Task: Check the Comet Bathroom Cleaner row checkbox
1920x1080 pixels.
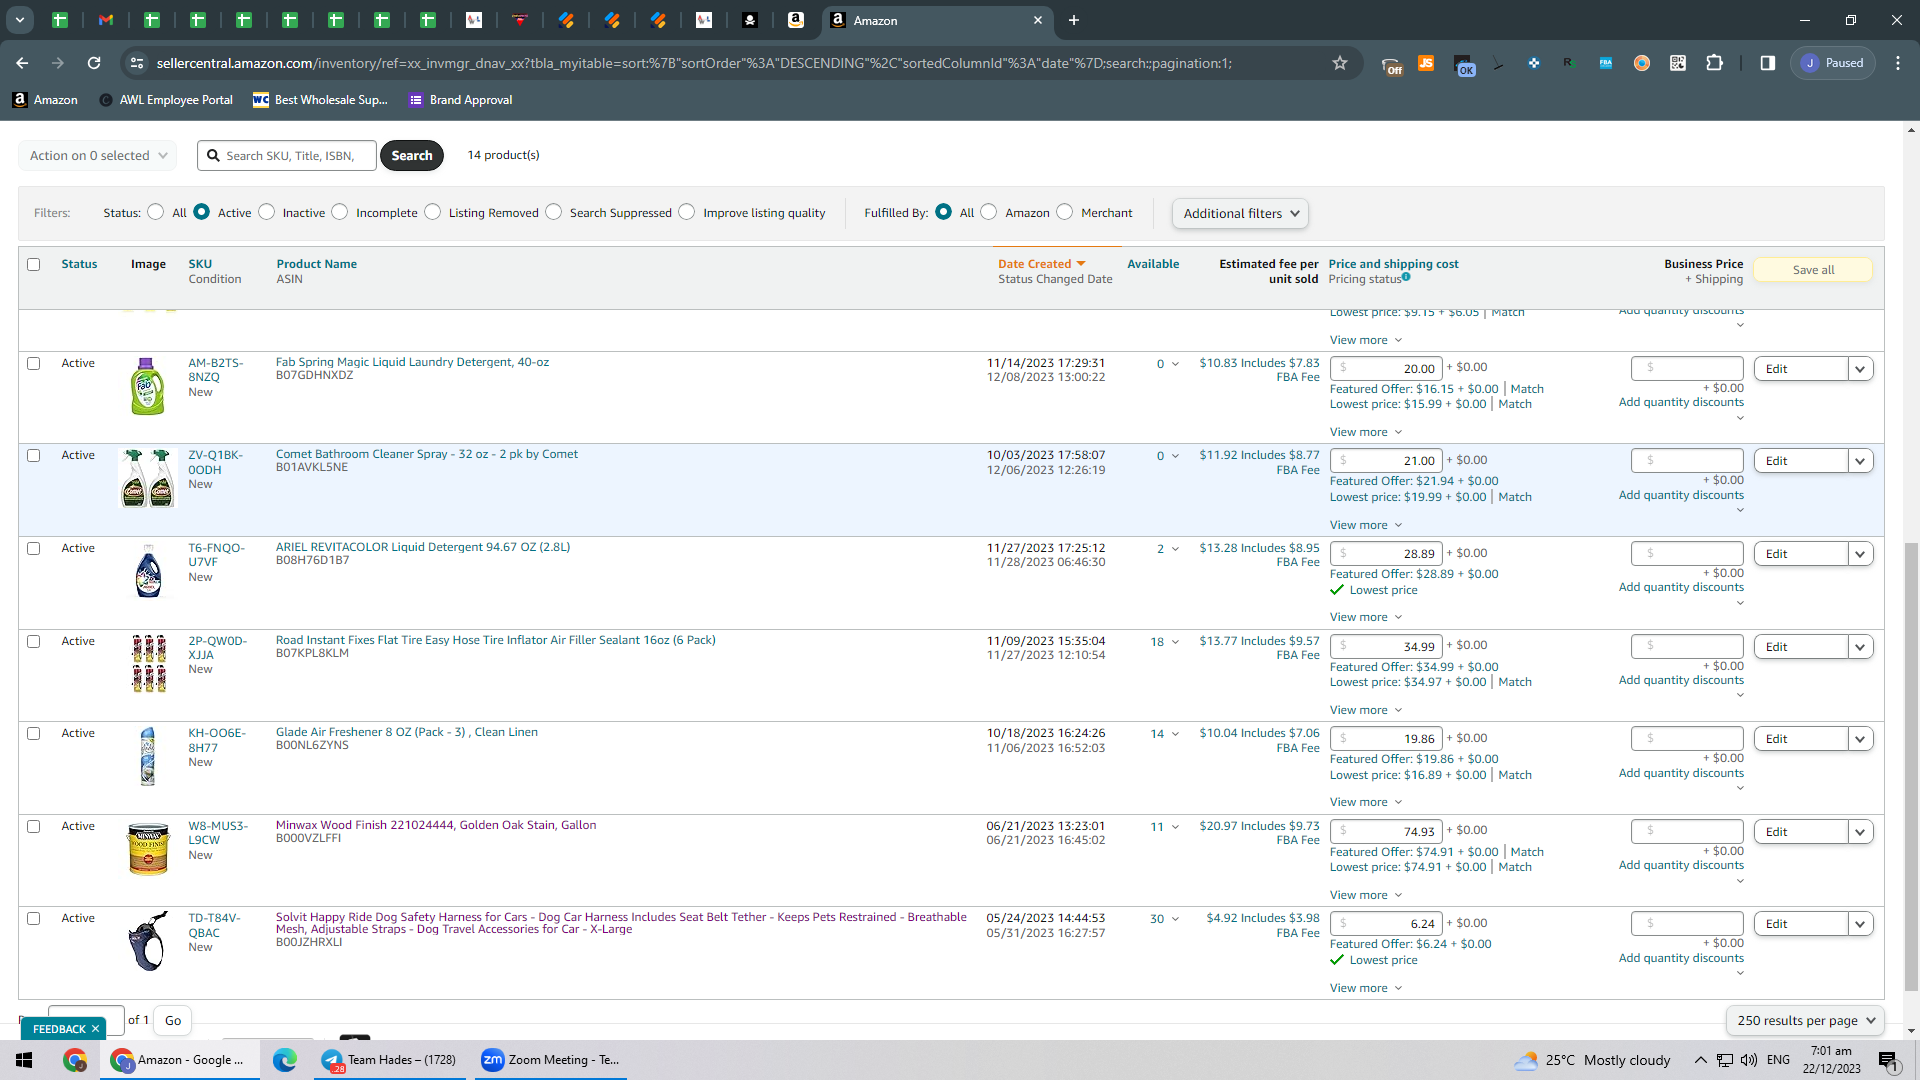Action: click(x=34, y=456)
